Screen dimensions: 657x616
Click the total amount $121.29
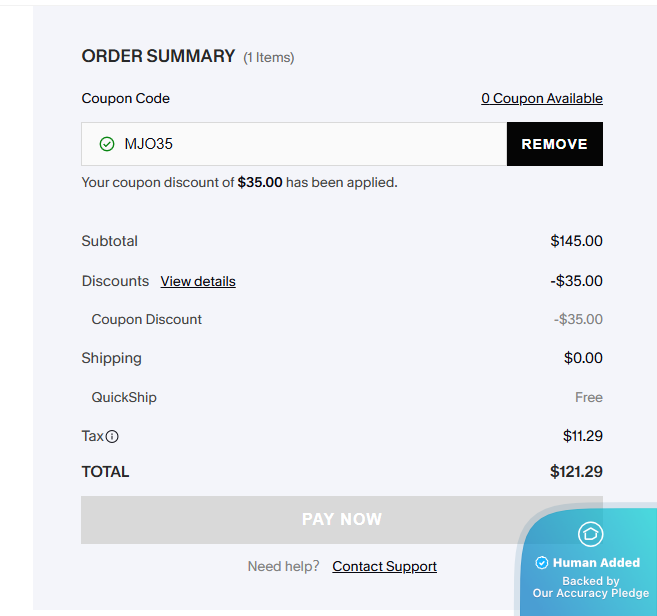(576, 471)
